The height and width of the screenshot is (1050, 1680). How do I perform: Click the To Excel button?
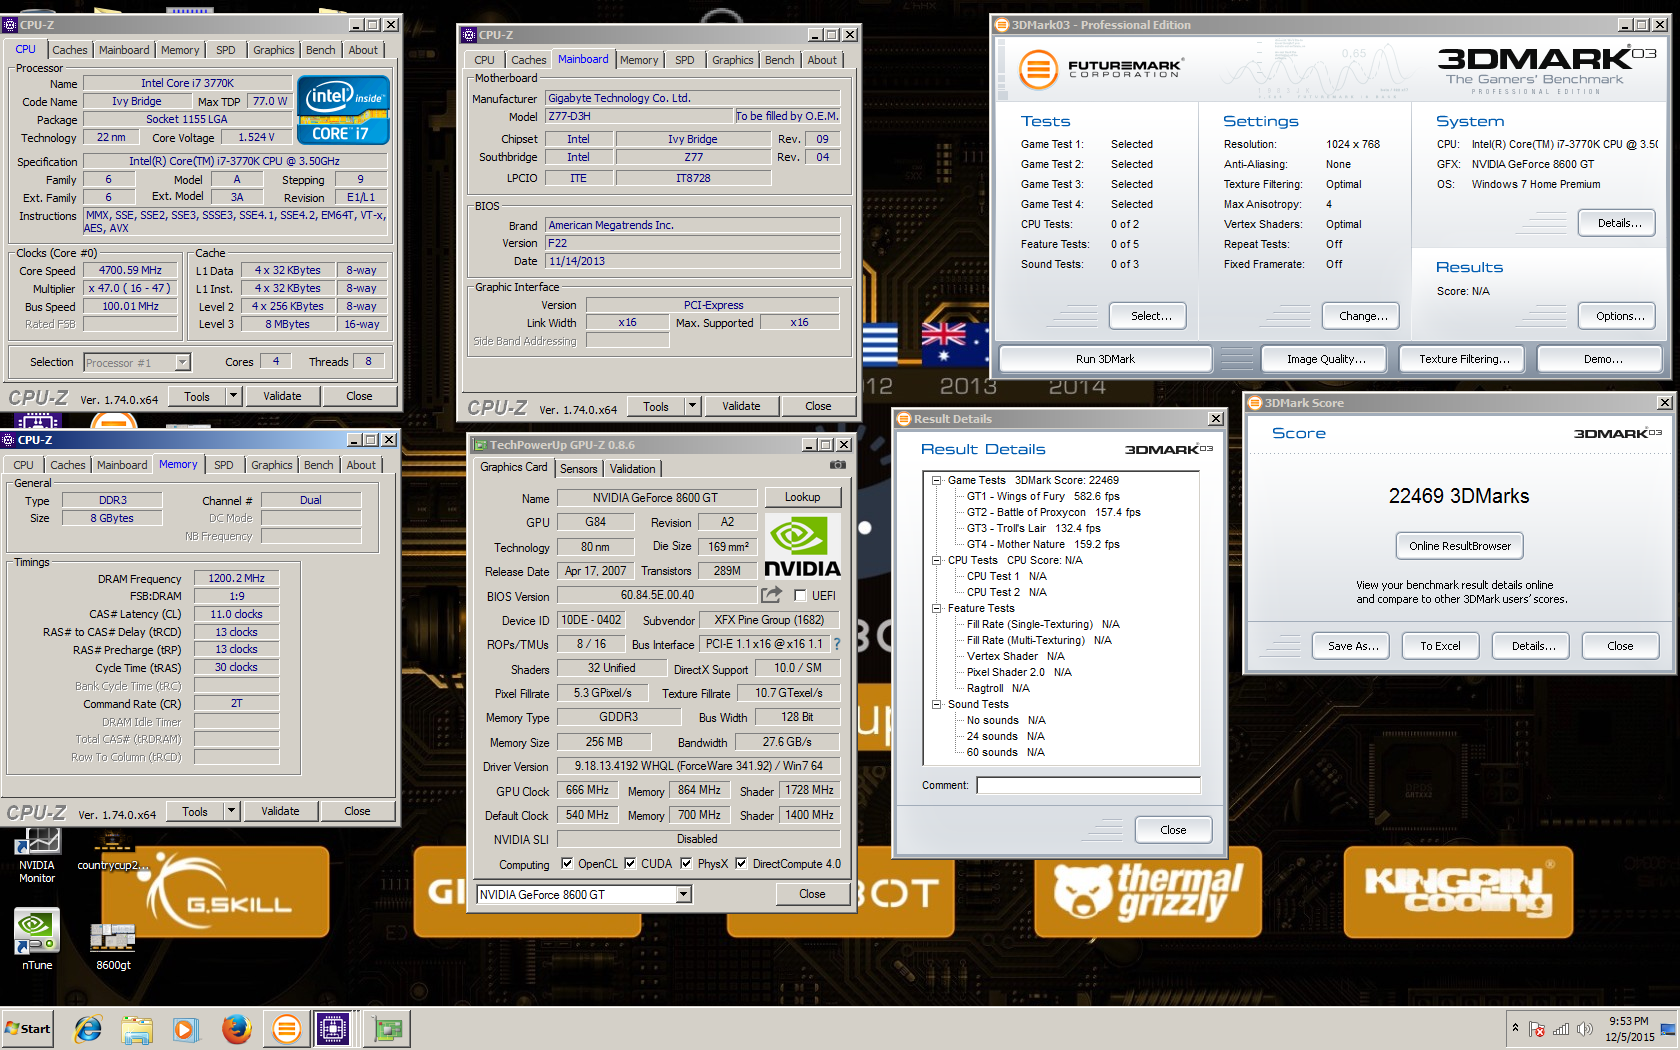tap(1440, 646)
